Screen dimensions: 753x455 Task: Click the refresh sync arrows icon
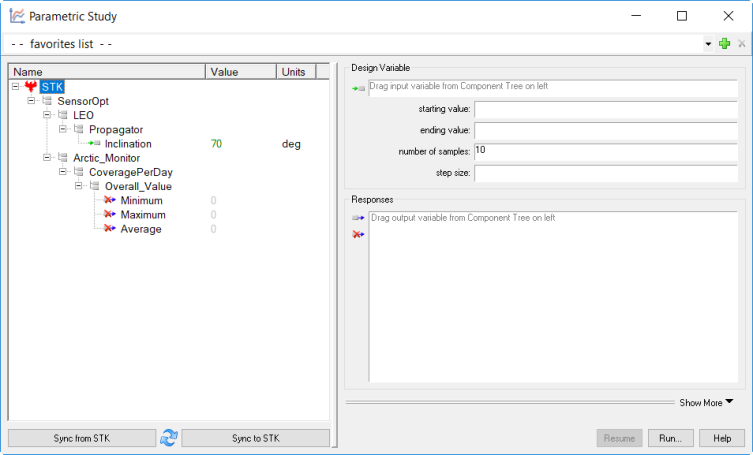click(x=169, y=438)
